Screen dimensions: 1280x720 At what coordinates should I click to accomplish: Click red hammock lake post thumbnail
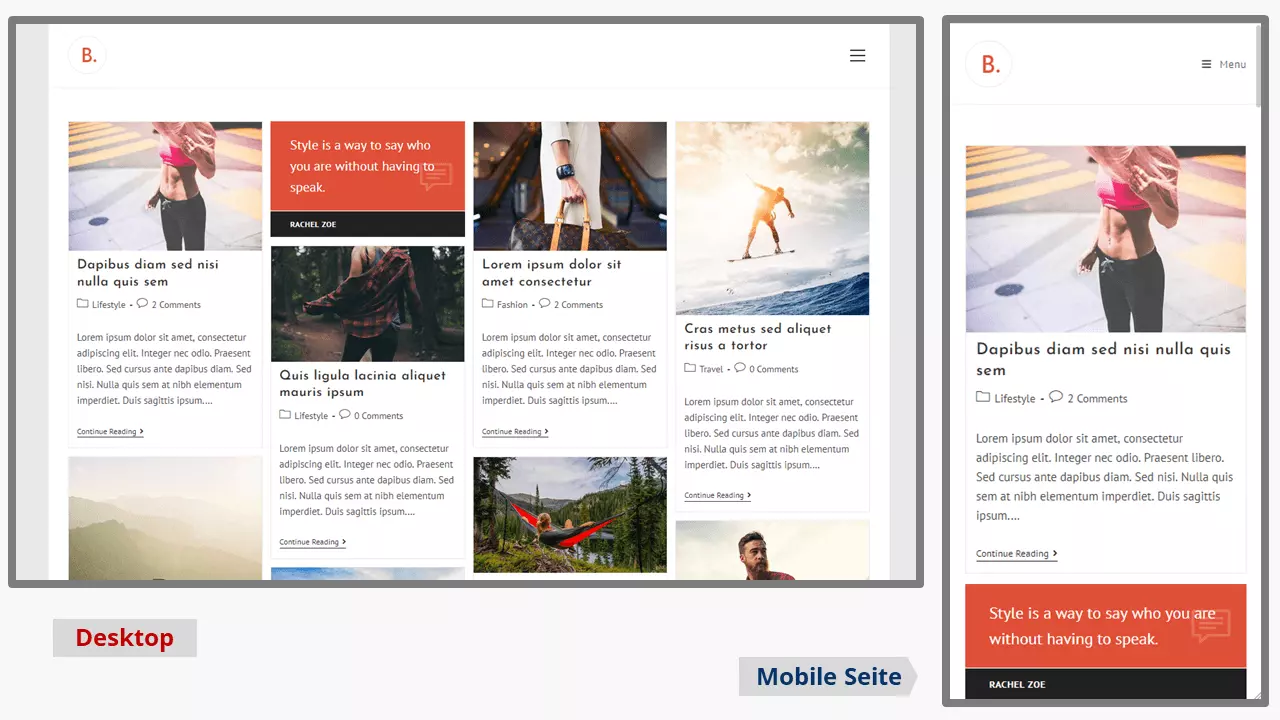click(570, 515)
